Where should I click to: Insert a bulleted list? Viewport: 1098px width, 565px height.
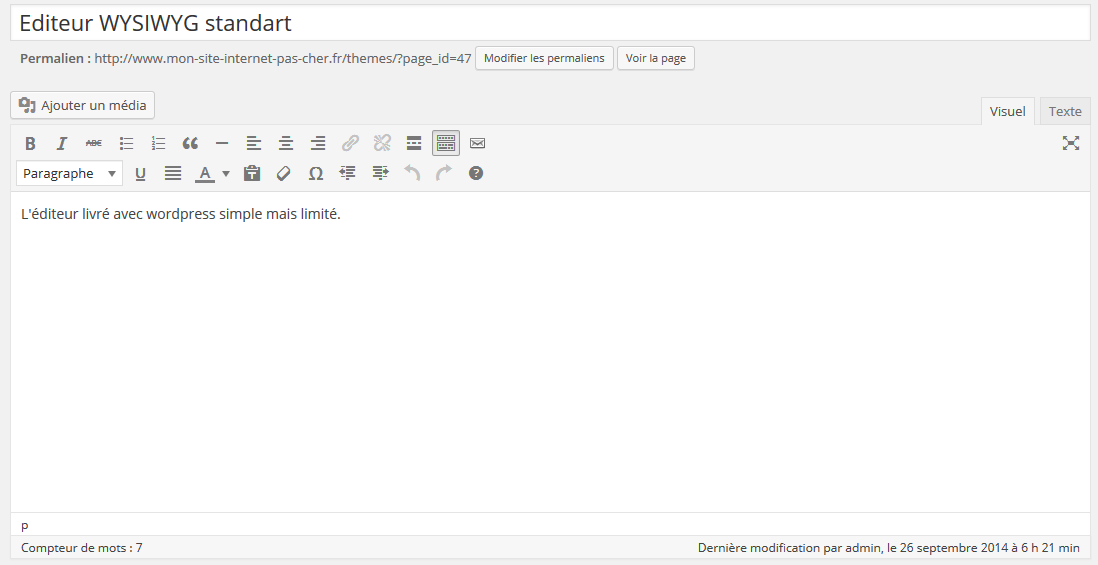126,143
